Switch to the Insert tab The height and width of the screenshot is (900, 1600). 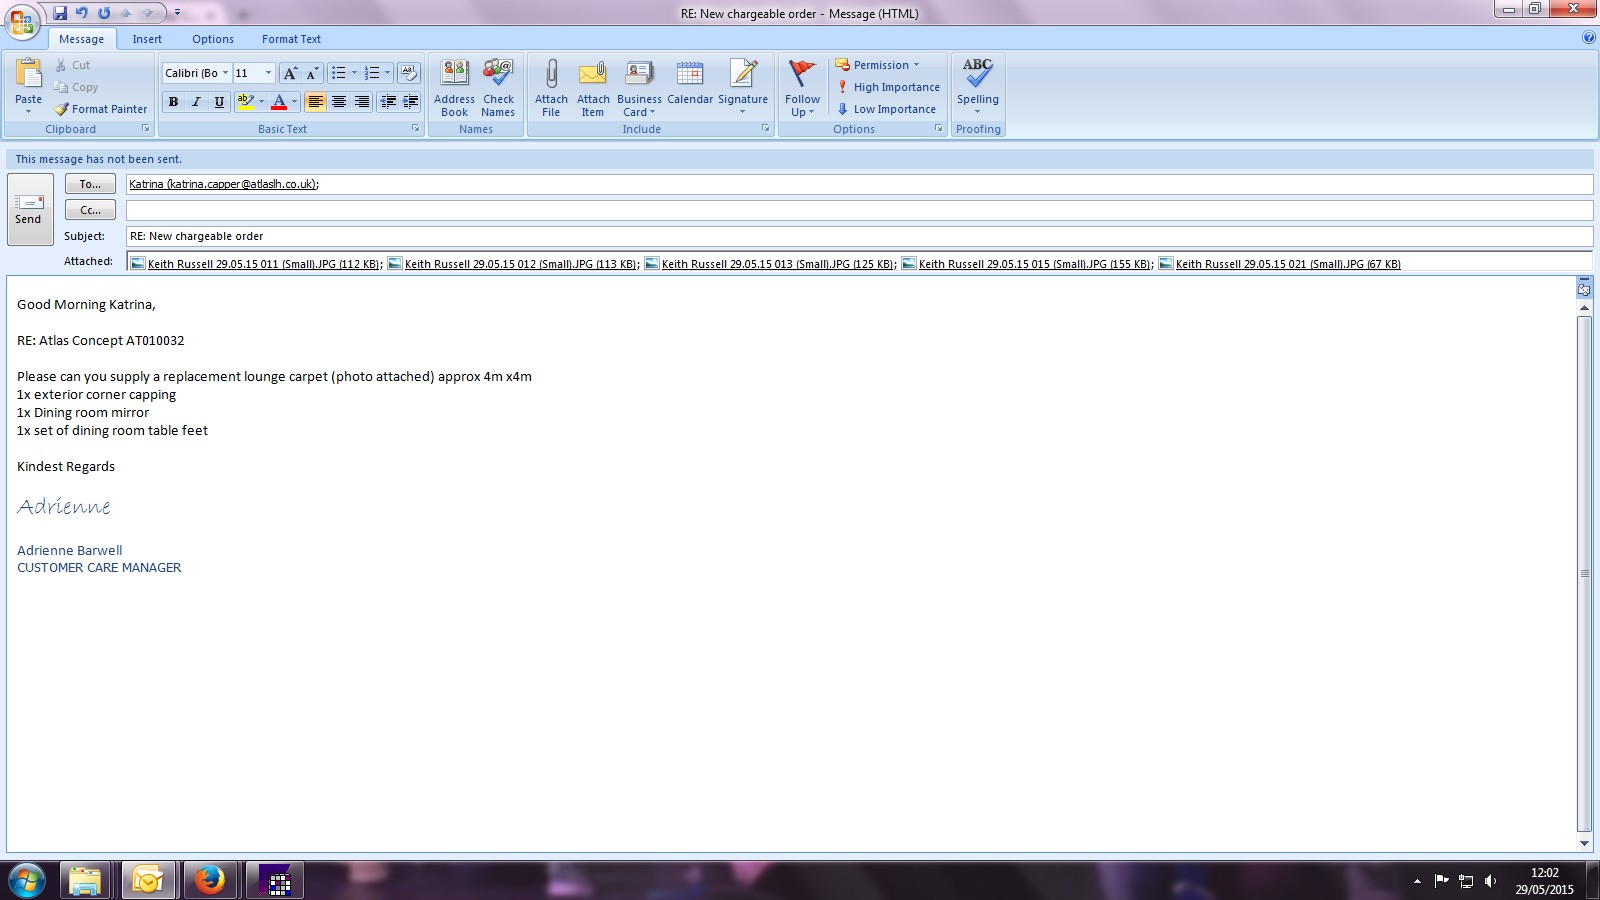click(x=147, y=39)
